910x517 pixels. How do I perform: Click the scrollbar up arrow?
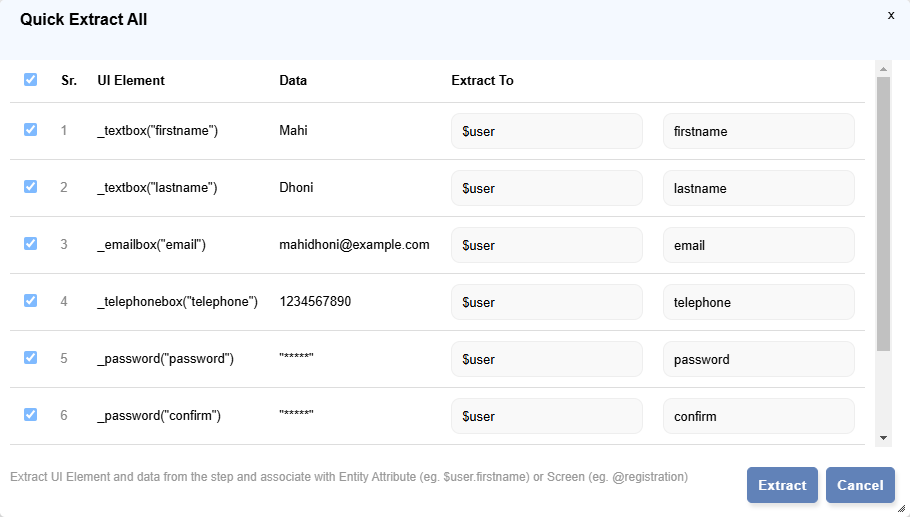tap(883, 69)
